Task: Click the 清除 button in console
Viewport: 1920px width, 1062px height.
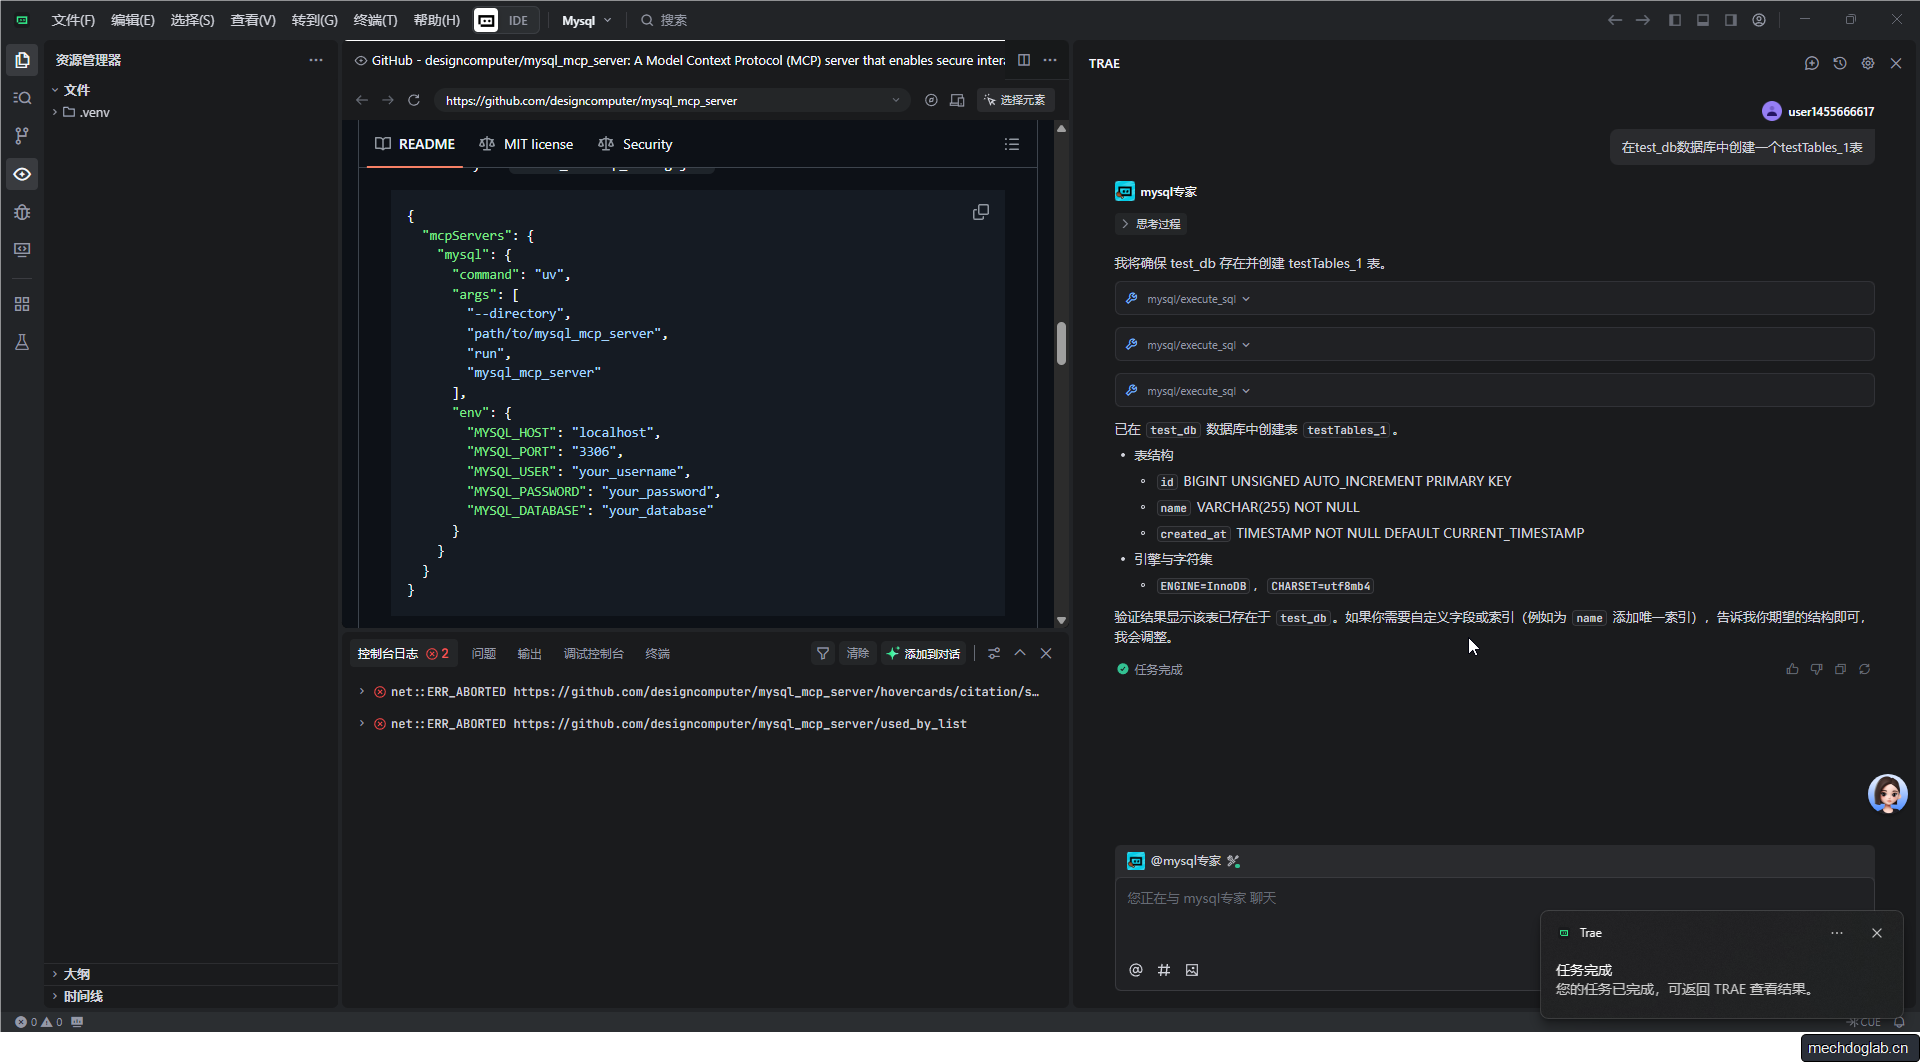Action: click(x=858, y=653)
